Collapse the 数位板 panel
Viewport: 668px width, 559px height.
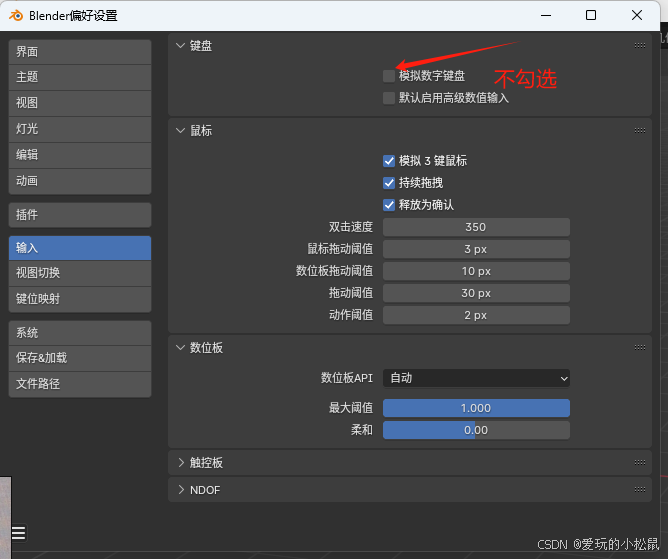tap(181, 348)
